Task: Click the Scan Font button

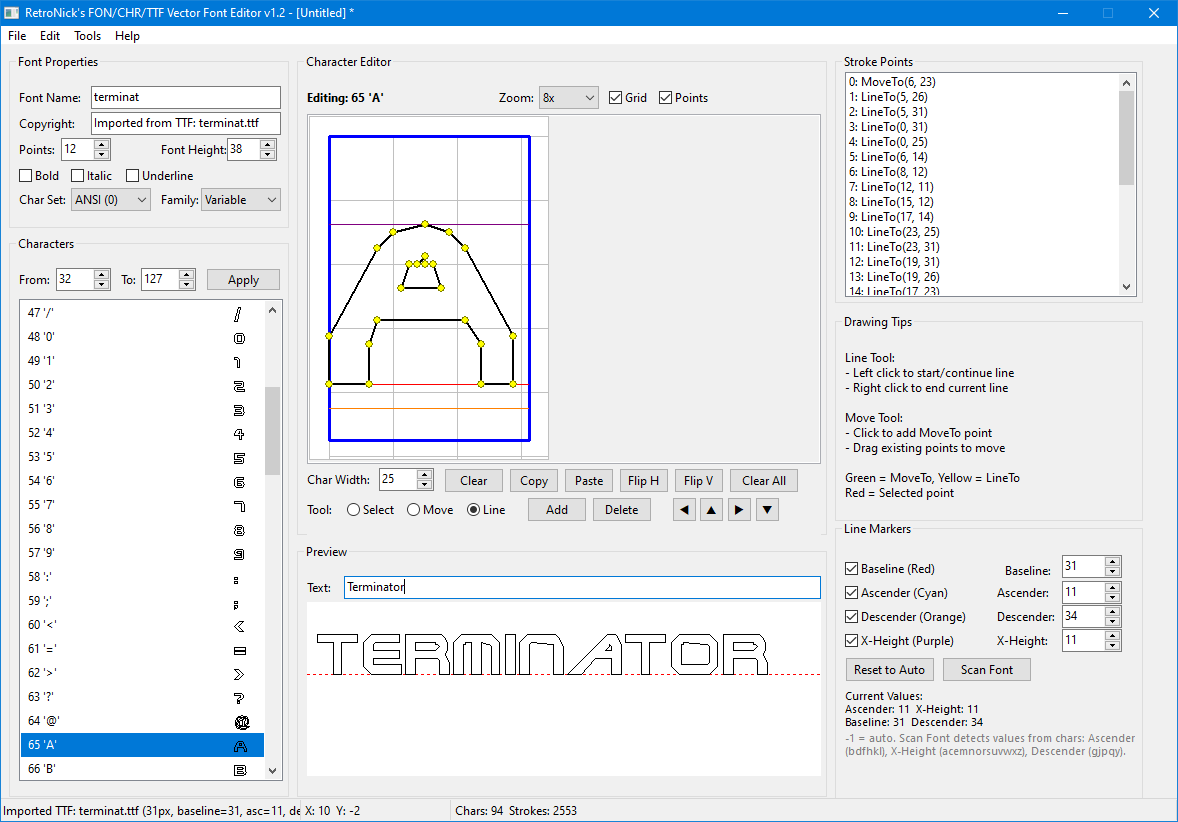Action: point(986,669)
